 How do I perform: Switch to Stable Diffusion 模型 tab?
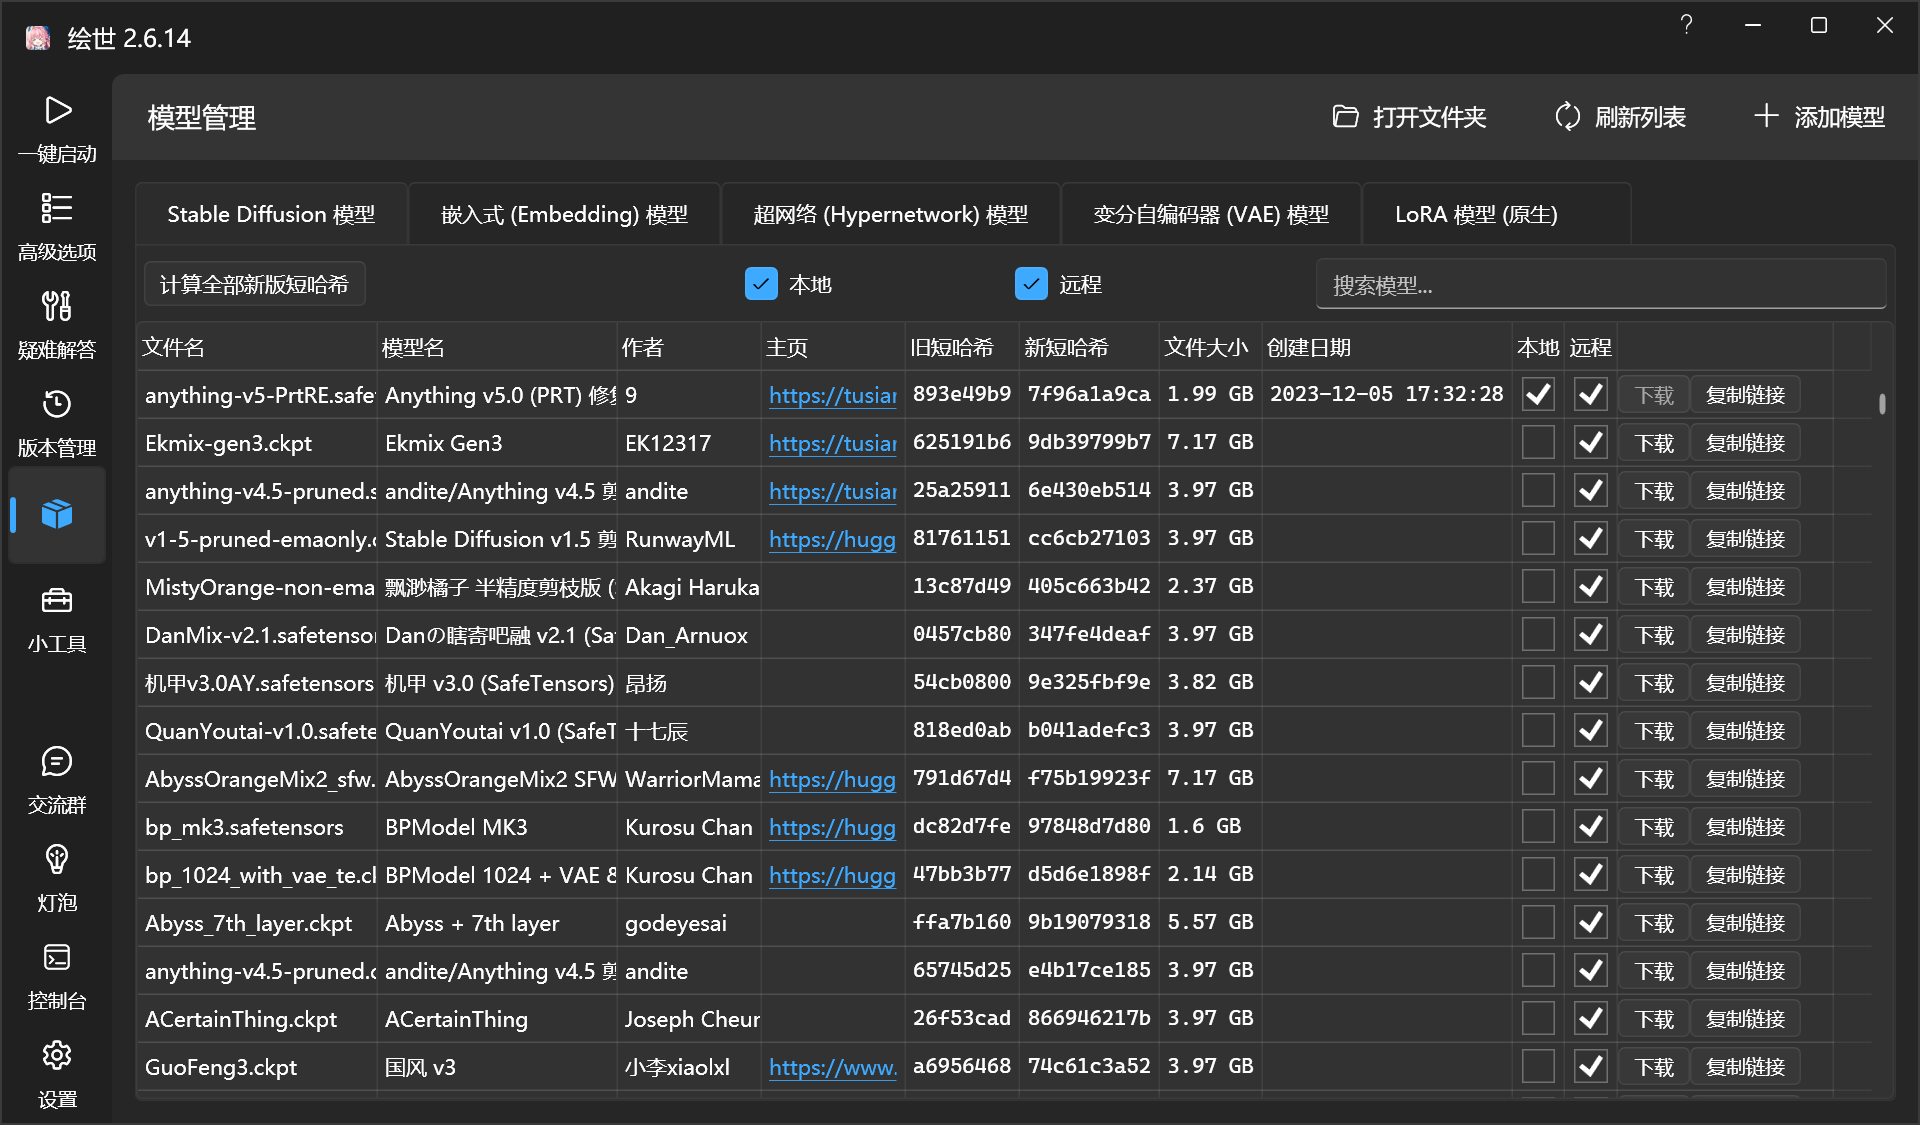(x=271, y=214)
